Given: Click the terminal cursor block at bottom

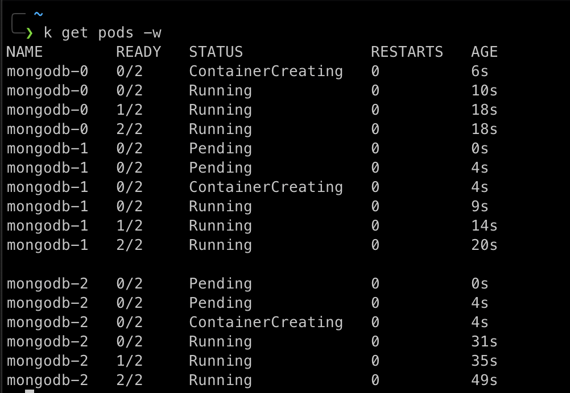Looking at the screenshot, I should click(30, 391).
